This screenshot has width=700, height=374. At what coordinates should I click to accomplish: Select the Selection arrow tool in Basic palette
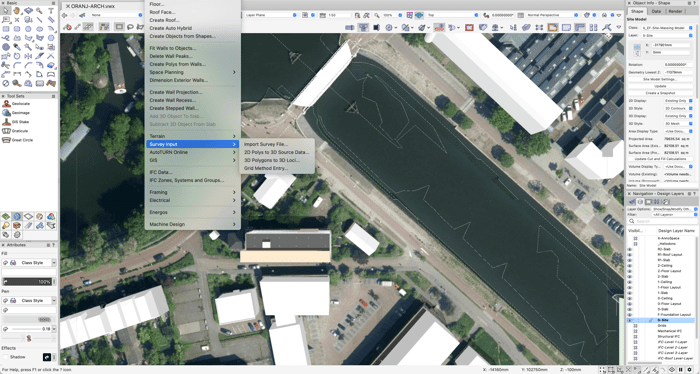6,10
